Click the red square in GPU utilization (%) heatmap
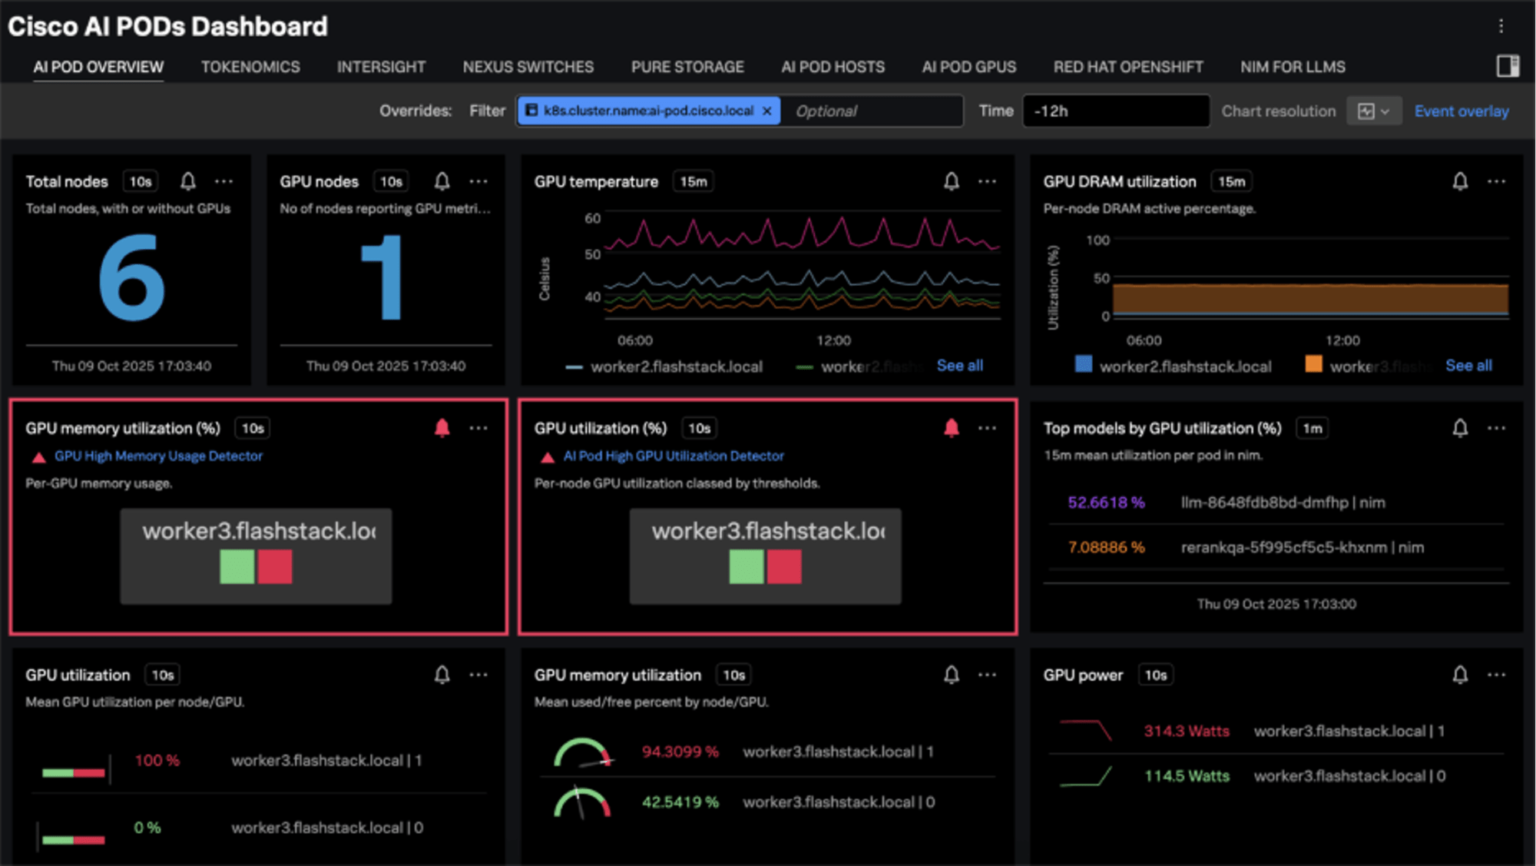The image size is (1536, 866). (784, 567)
